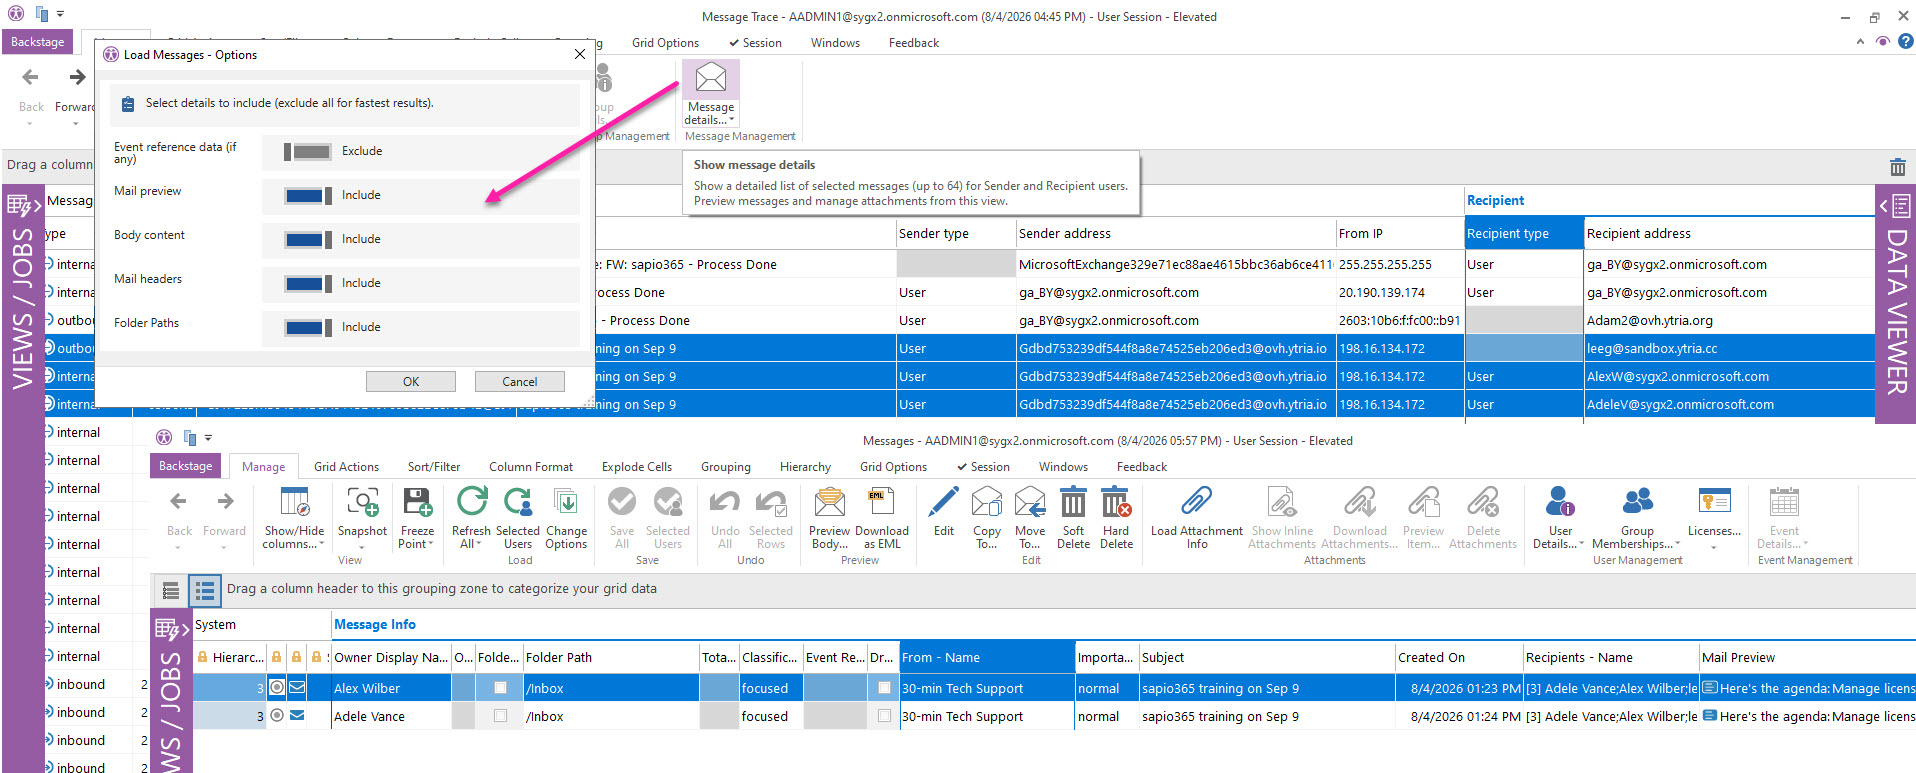Image resolution: width=1916 pixels, height=773 pixels.
Task: Expand the Group Memberships dropdown arrow
Action: click(1677, 545)
